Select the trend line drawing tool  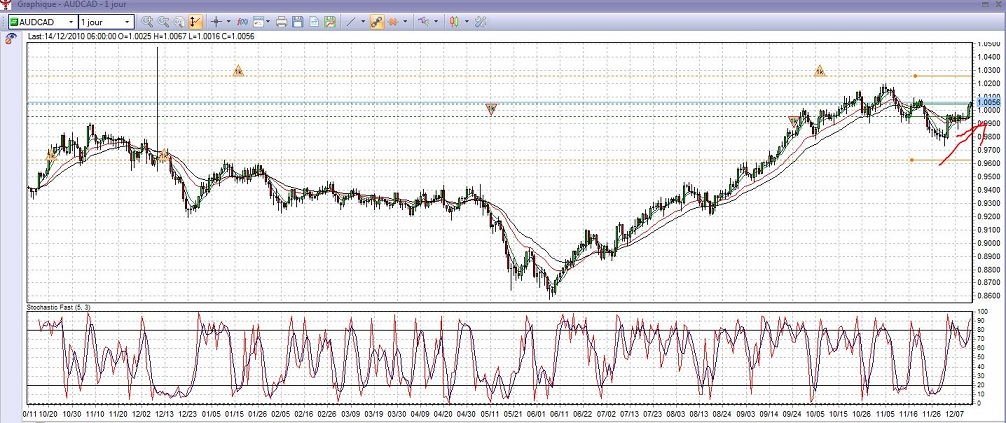point(349,21)
